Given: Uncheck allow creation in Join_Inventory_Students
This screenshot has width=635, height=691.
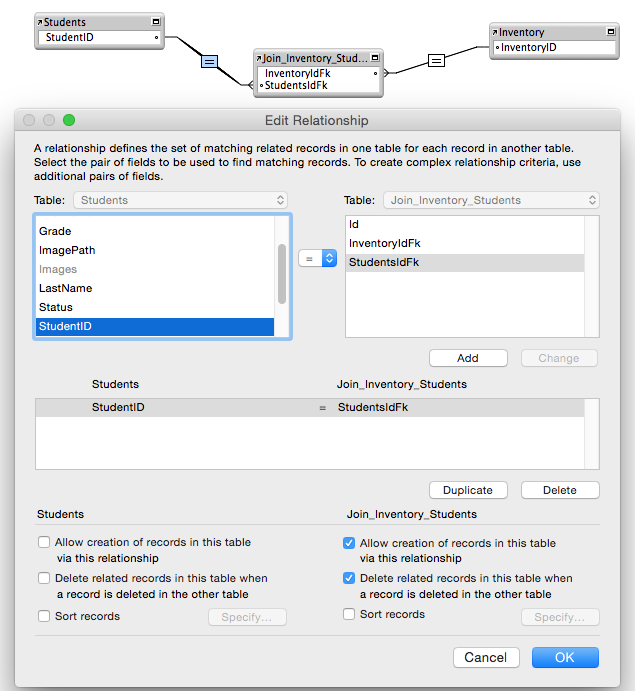Looking at the screenshot, I should (x=349, y=543).
